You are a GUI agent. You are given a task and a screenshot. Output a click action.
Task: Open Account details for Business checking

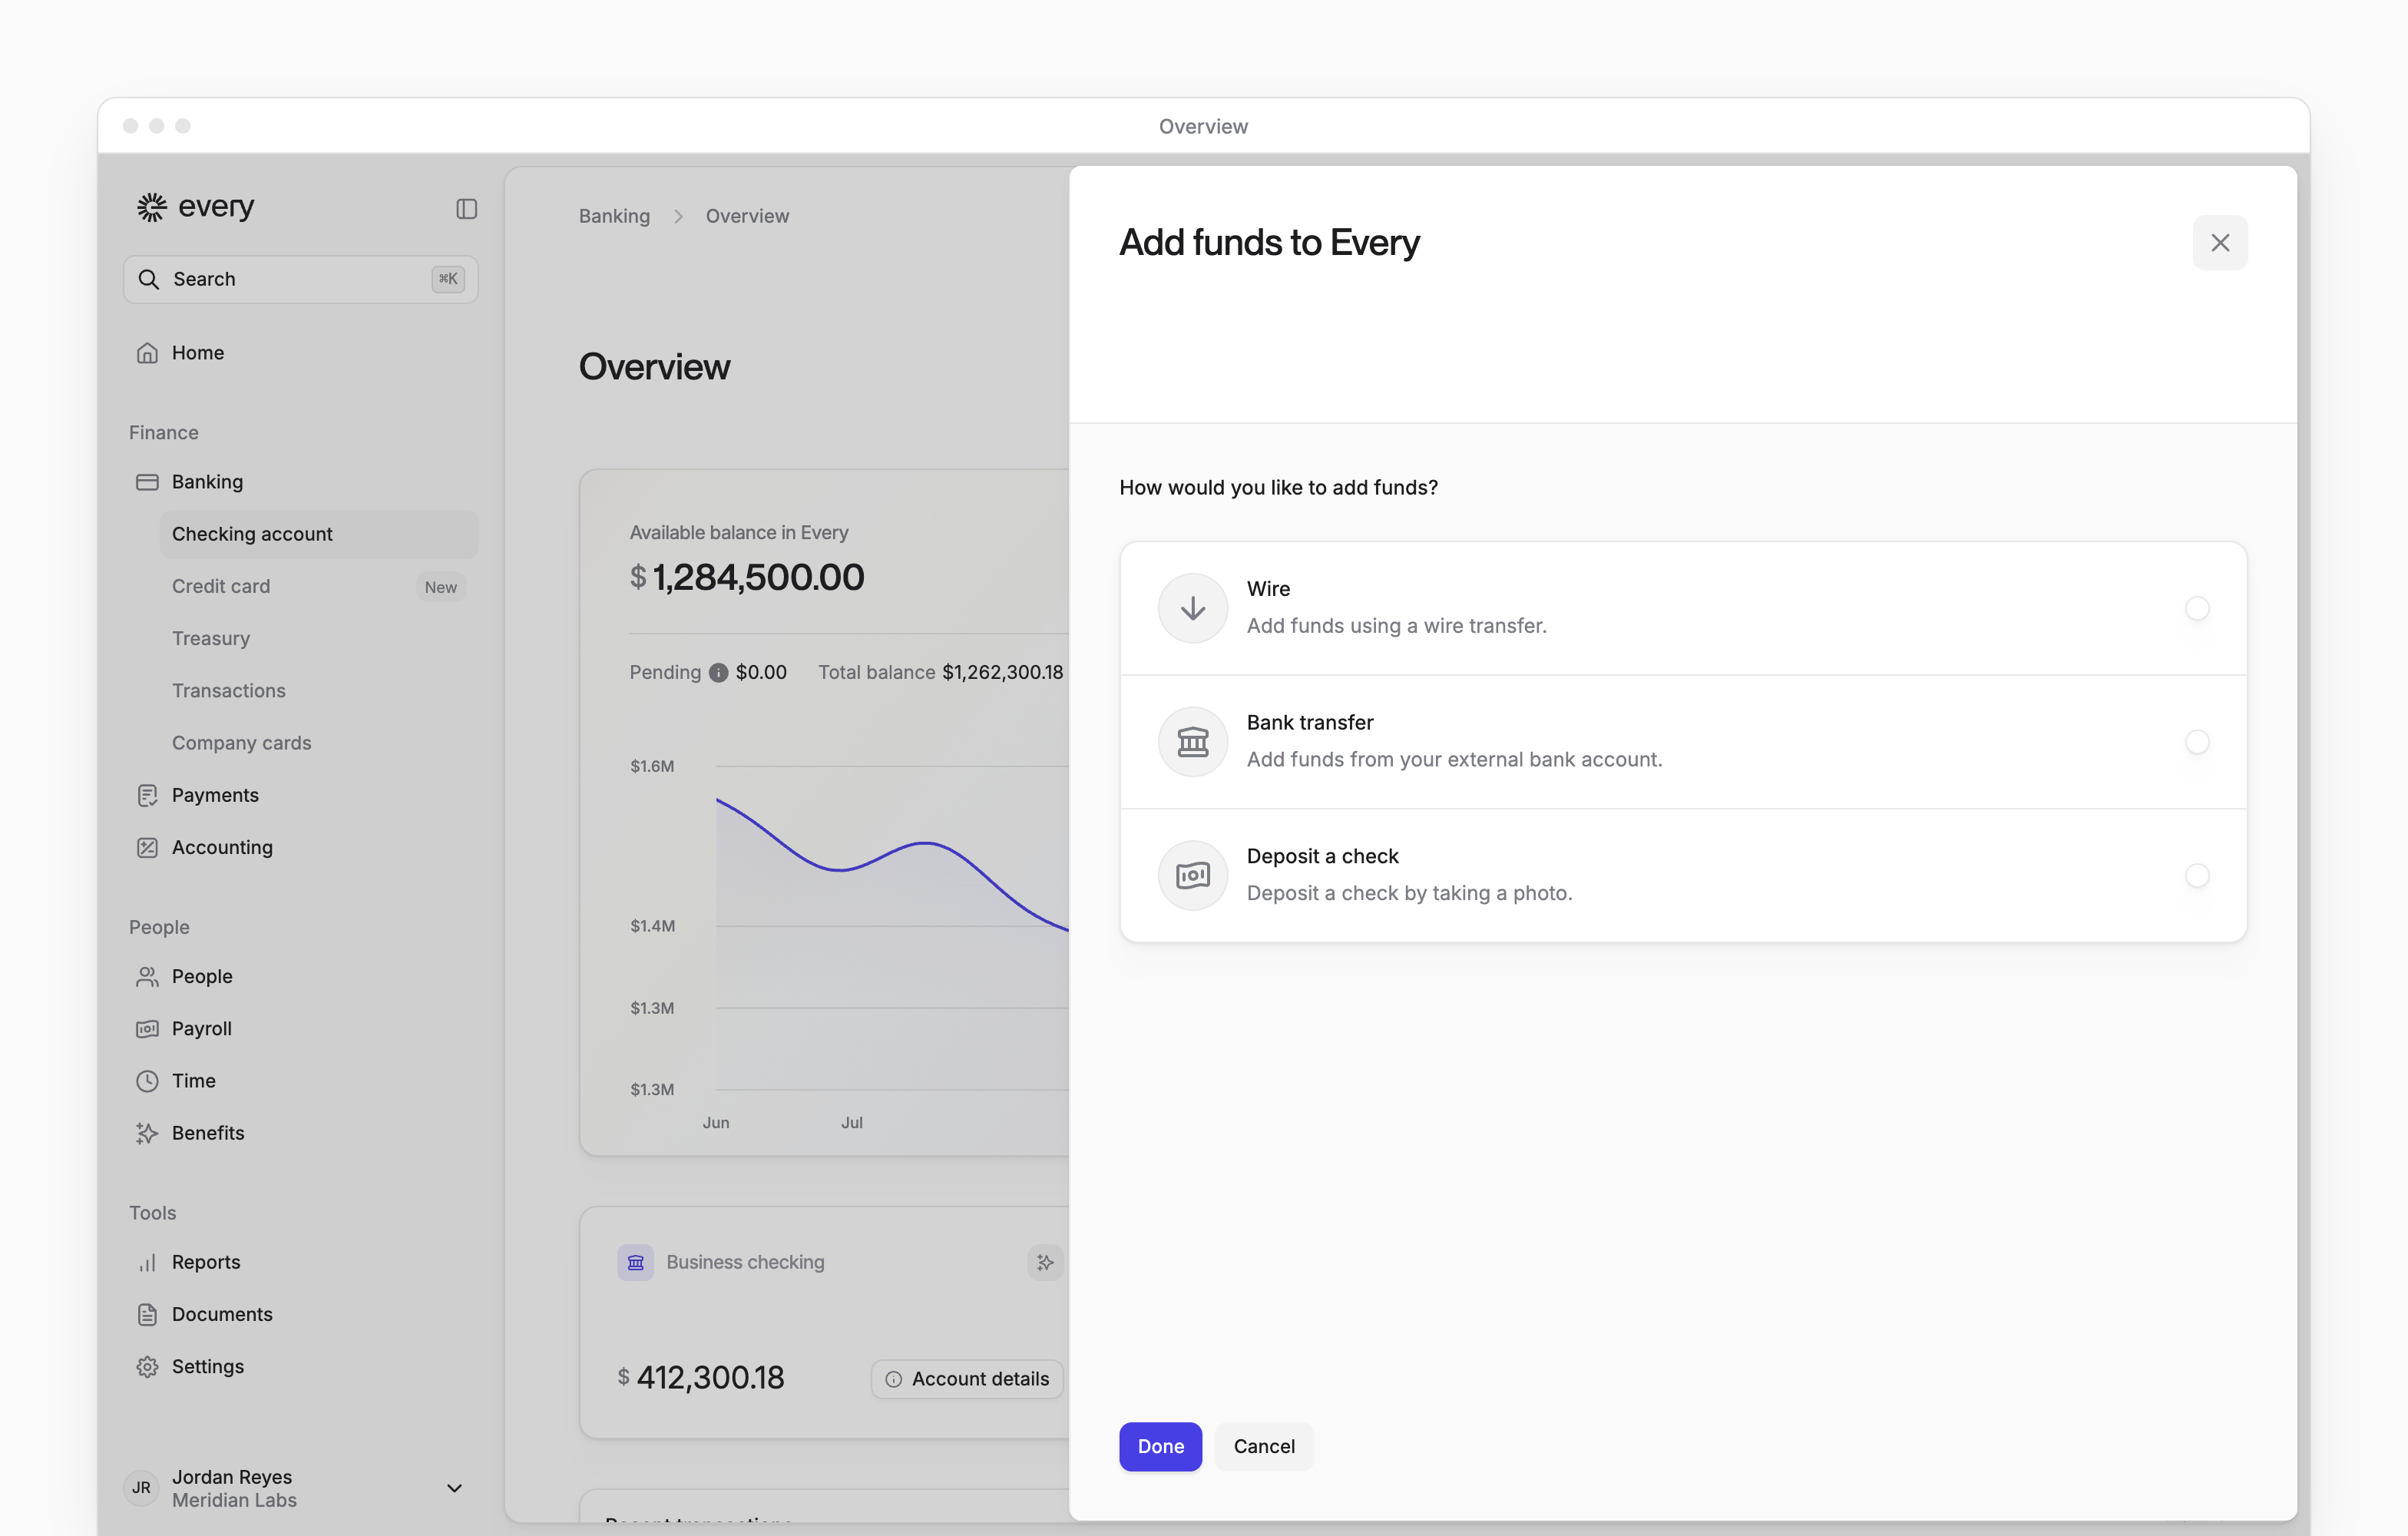[x=967, y=1379]
